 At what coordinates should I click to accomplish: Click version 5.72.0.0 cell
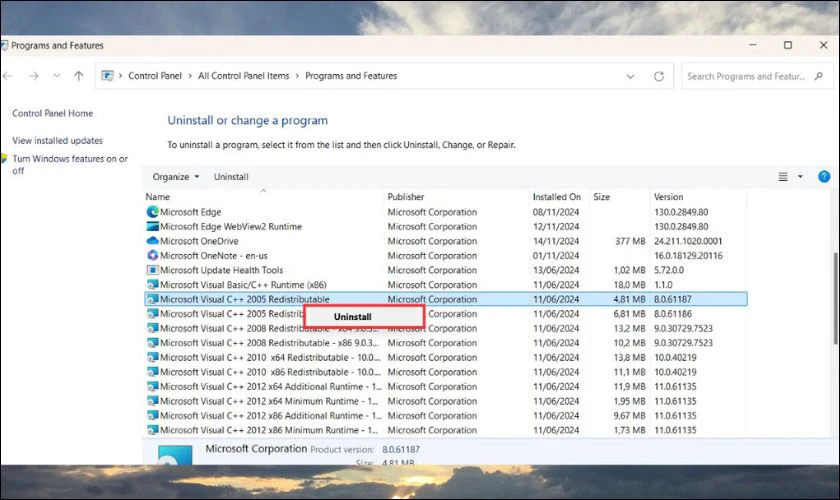(669, 270)
